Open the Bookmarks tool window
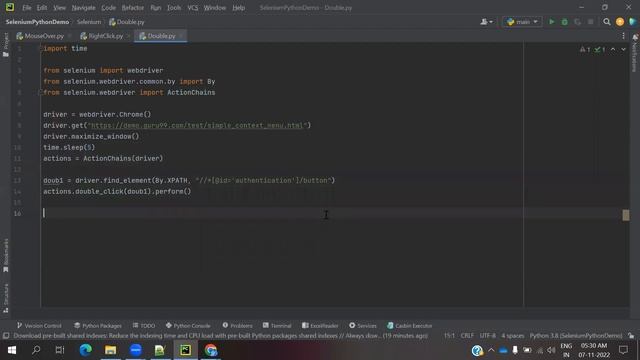The width and height of the screenshot is (640, 360). 6,256
